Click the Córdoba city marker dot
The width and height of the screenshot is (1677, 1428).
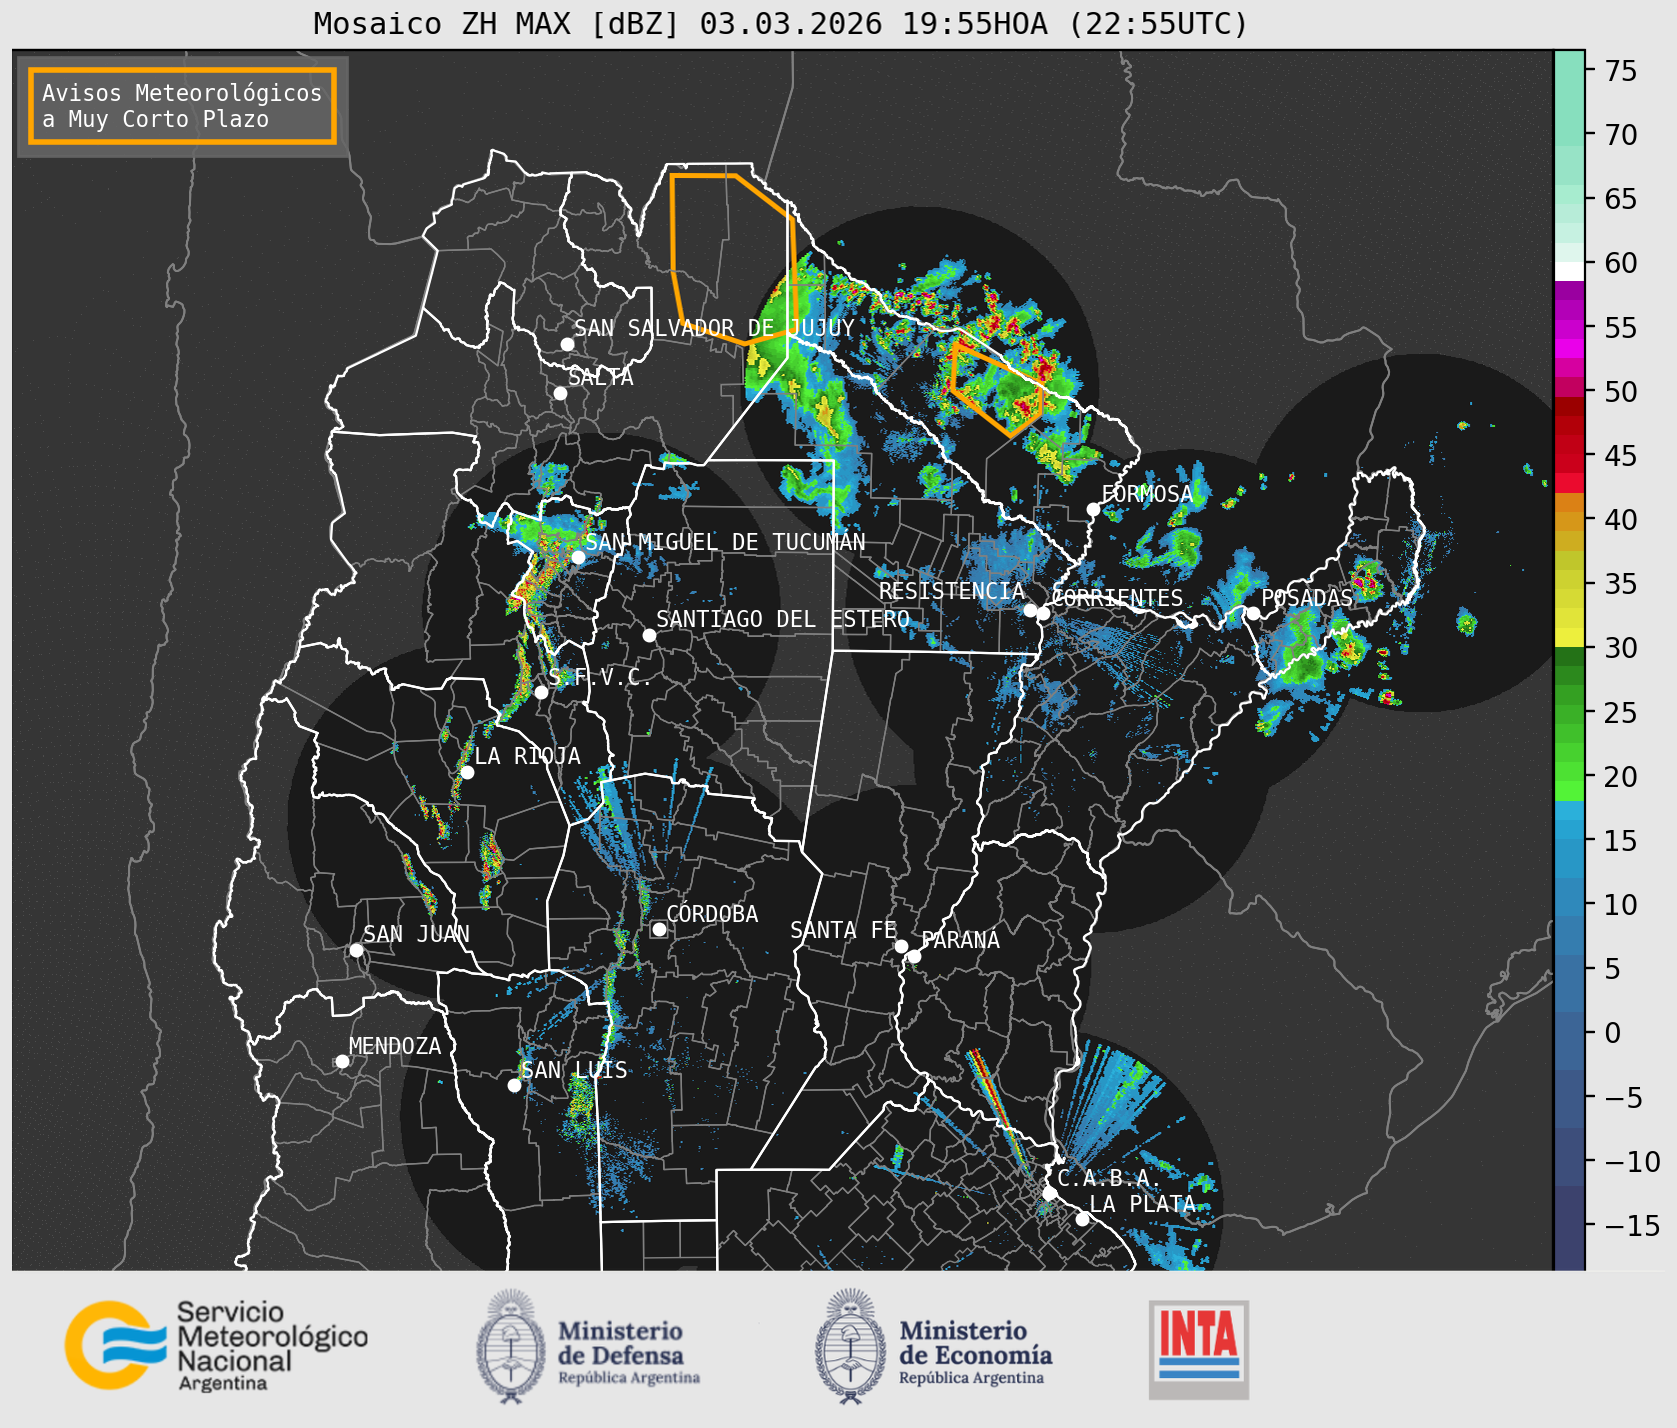659,929
